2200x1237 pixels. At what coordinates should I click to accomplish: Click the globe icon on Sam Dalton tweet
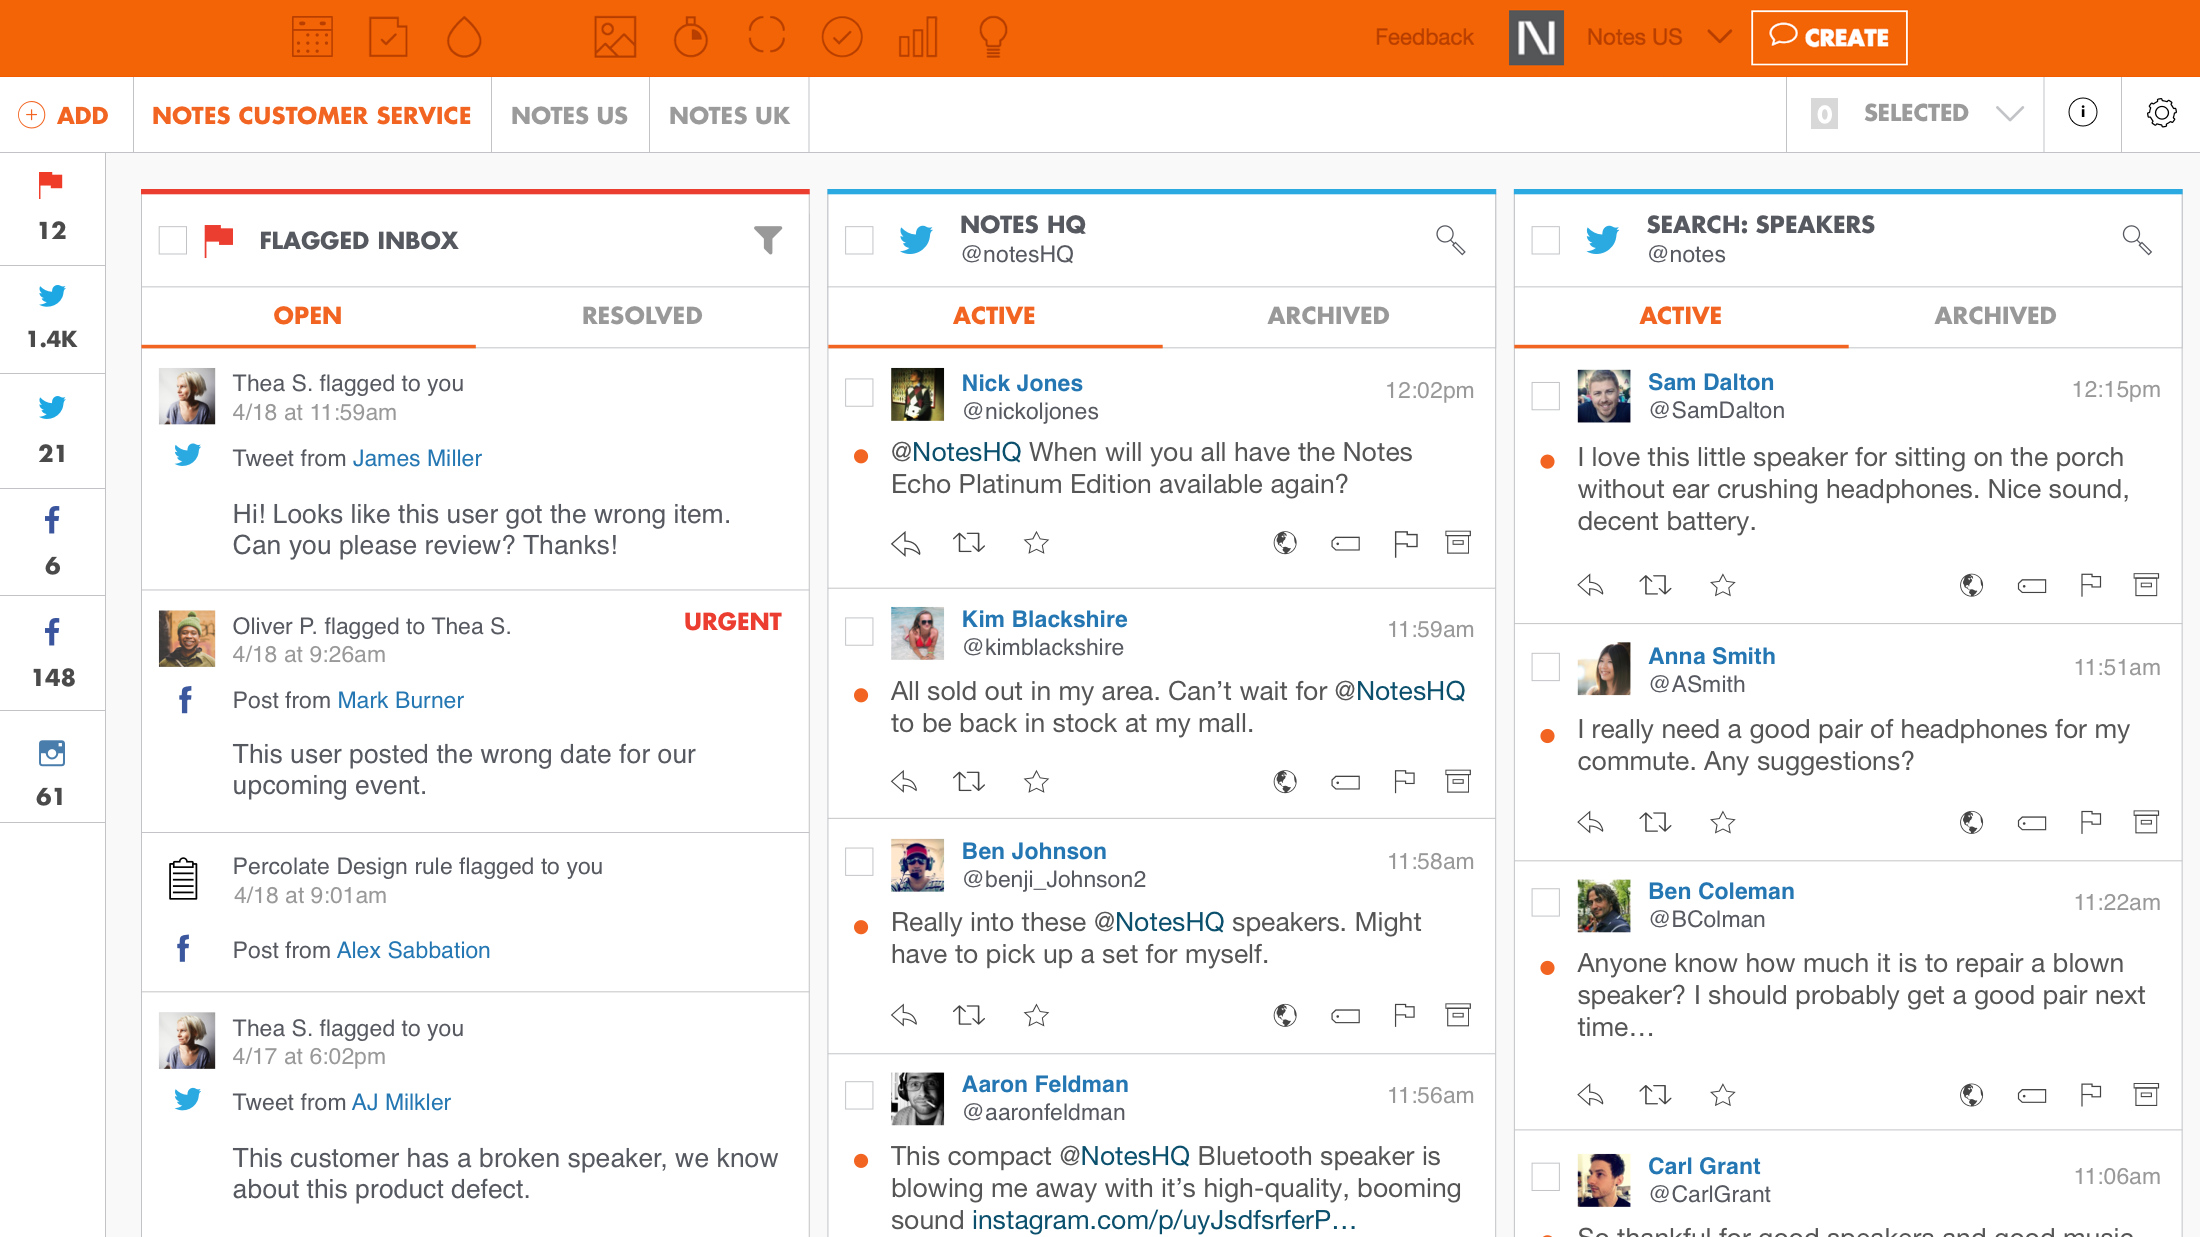1971,585
